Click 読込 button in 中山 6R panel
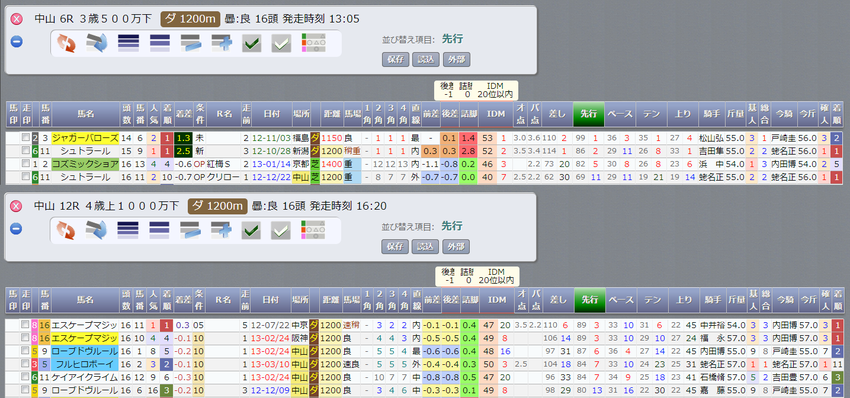The height and width of the screenshot is (398, 850). [426, 60]
